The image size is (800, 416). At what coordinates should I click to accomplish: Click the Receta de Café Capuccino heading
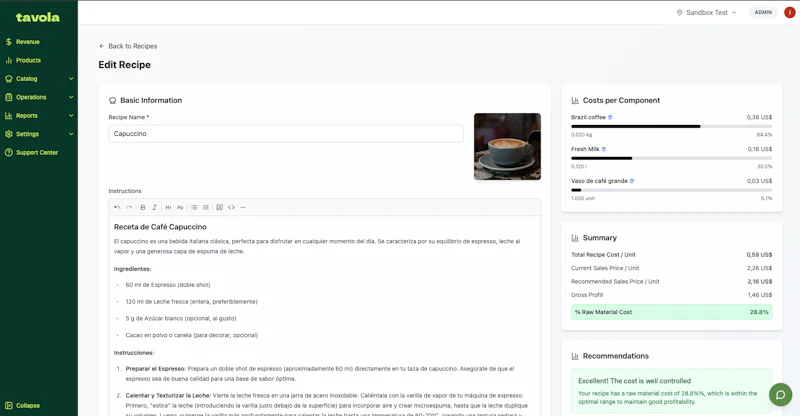coord(160,227)
